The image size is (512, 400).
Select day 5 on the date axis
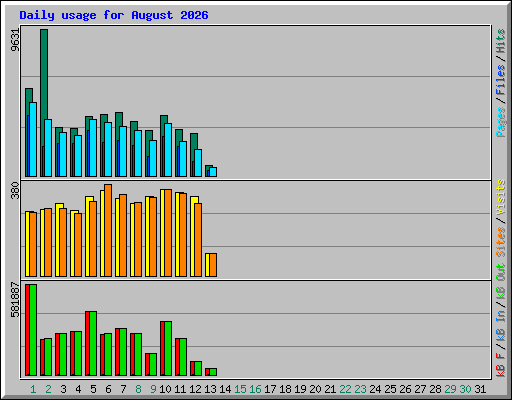pyautogui.click(x=93, y=389)
